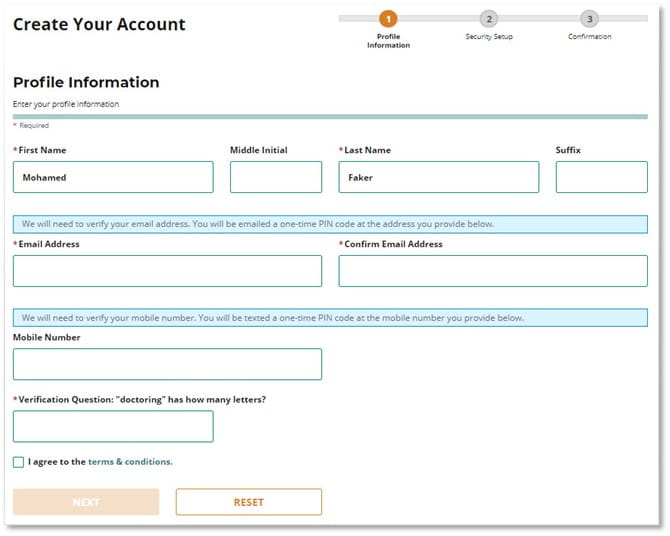Click the step 2 circle indicator

pos(488,19)
